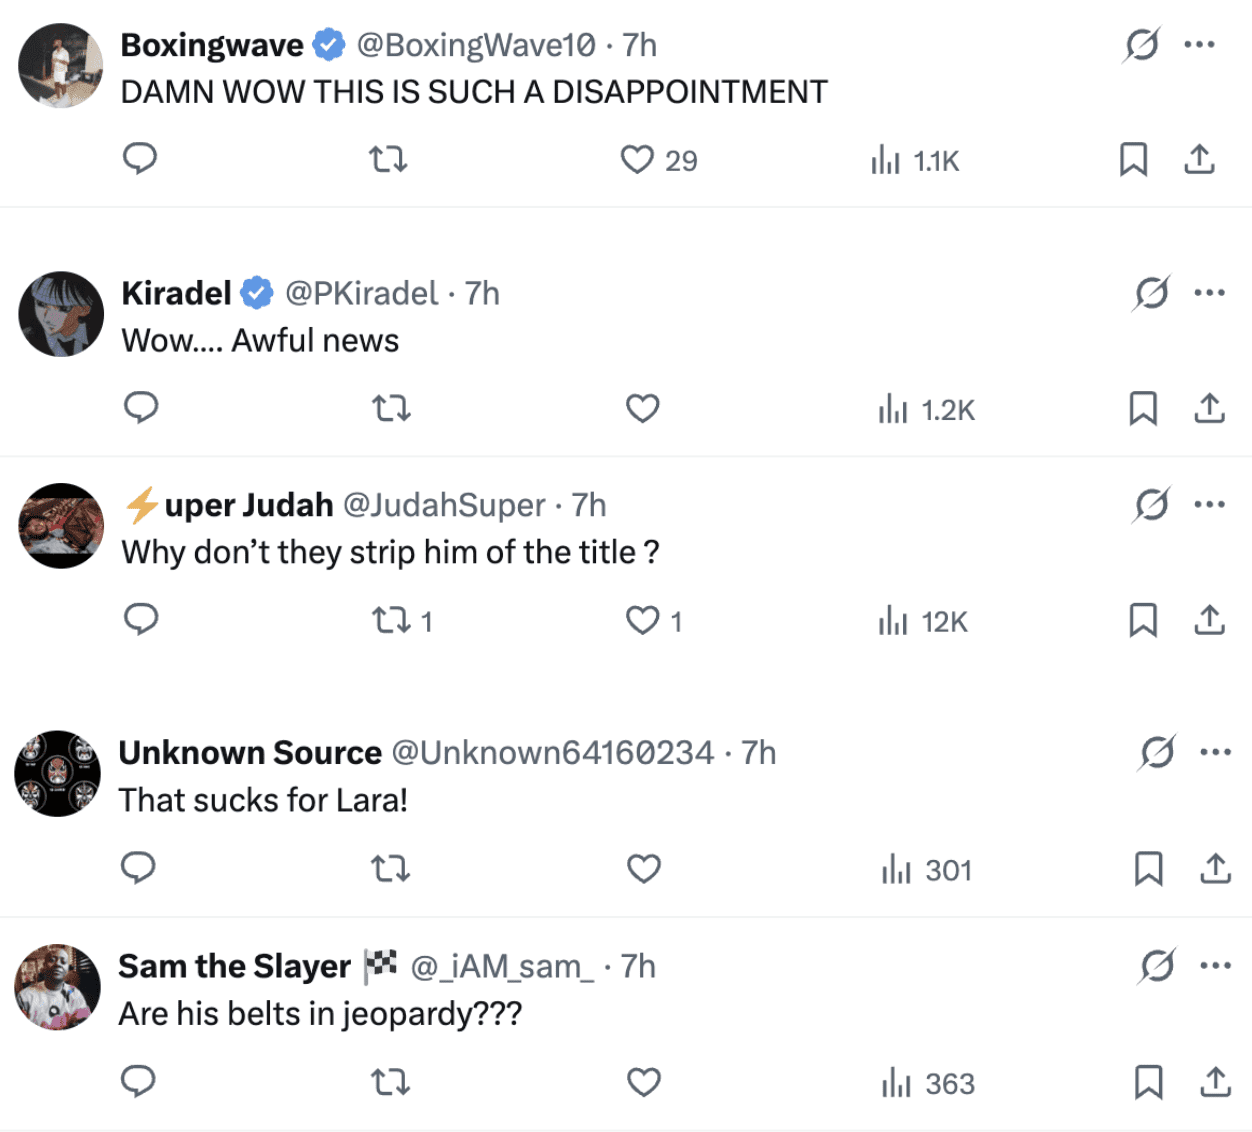This screenshot has height=1132, width=1252.
Task: Open more options on Boxingwave's tweet
Action: [1199, 45]
